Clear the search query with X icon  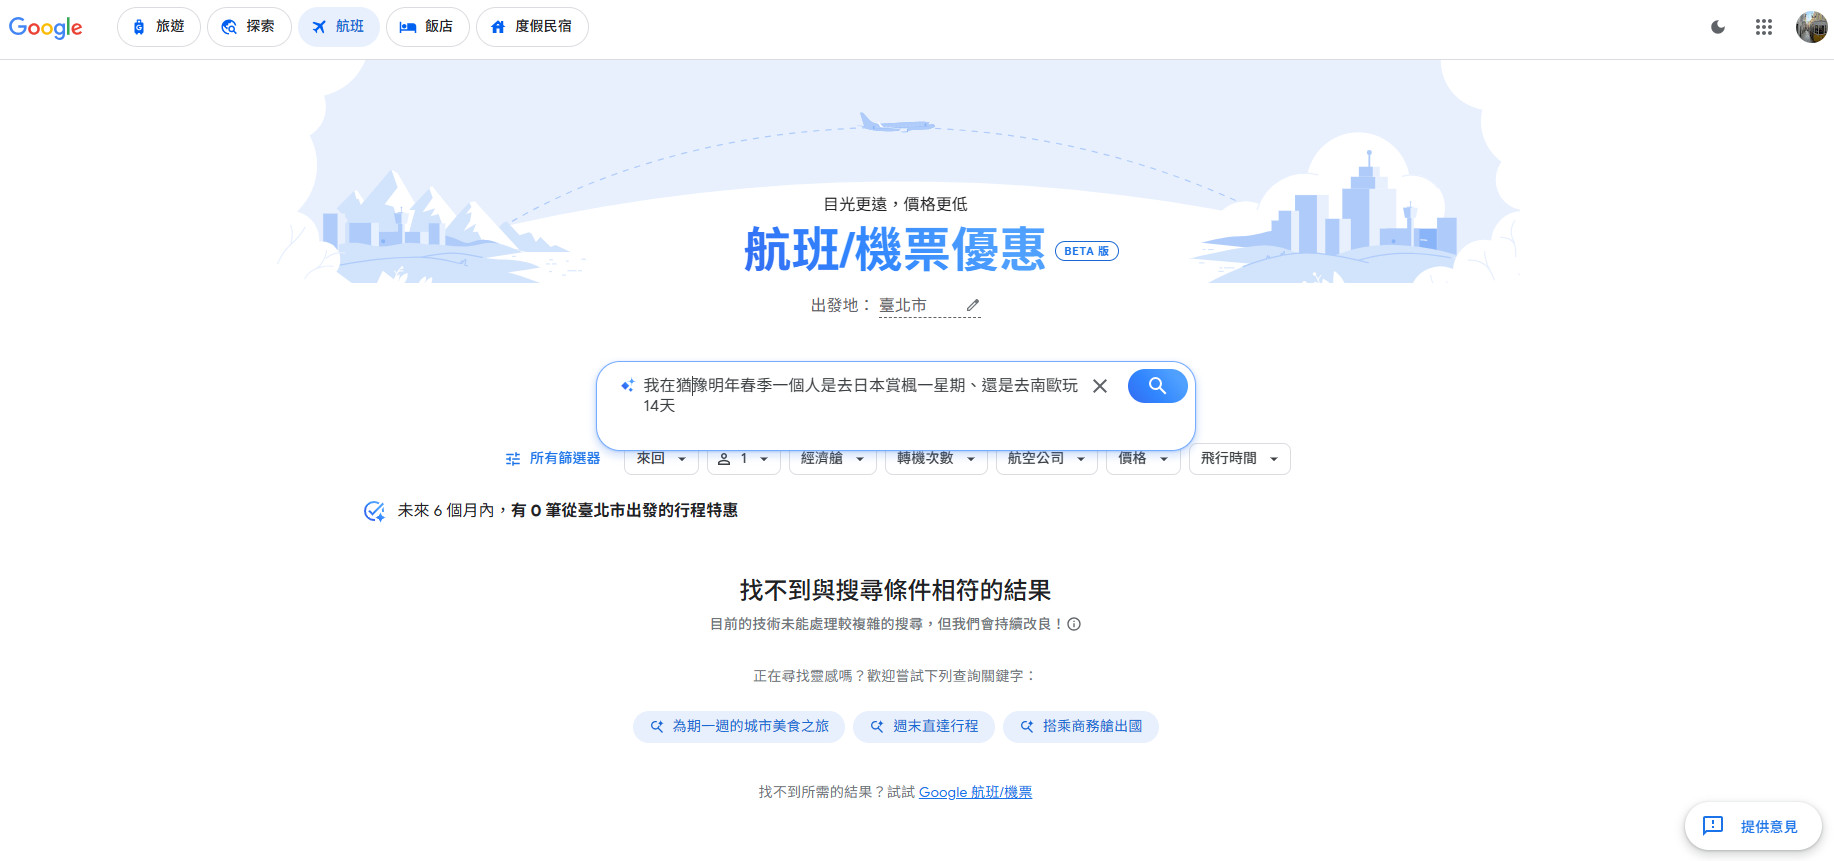pos(1099,386)
